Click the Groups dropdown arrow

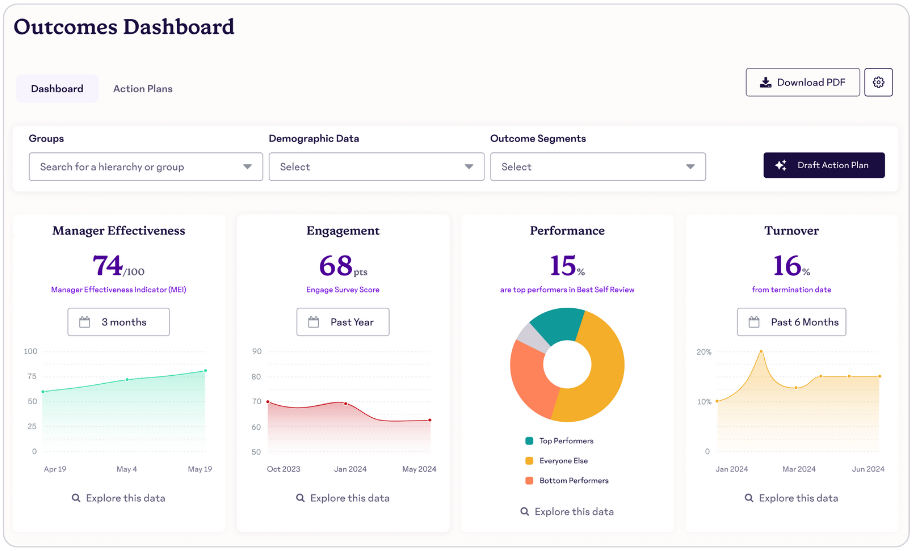[x=247, y=167]
